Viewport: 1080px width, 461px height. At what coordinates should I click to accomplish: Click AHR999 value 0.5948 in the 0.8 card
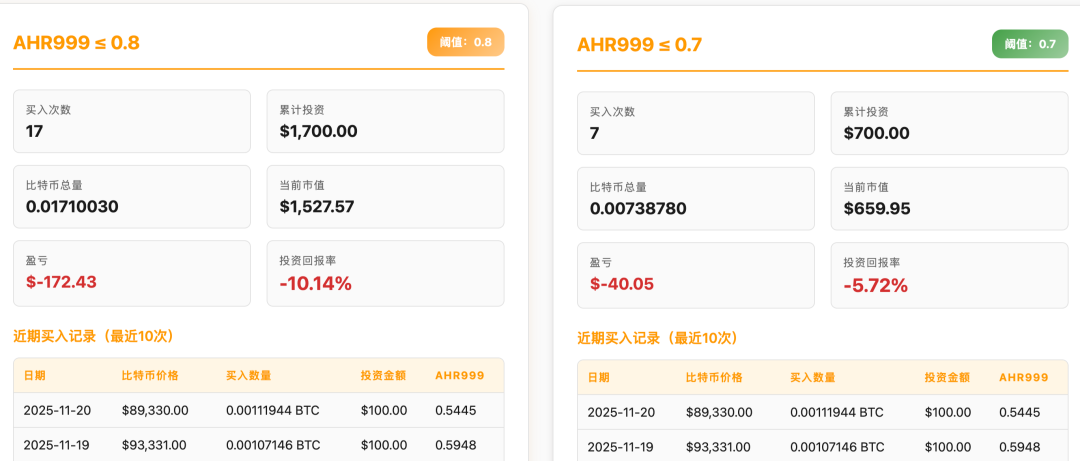coord(455,445)
